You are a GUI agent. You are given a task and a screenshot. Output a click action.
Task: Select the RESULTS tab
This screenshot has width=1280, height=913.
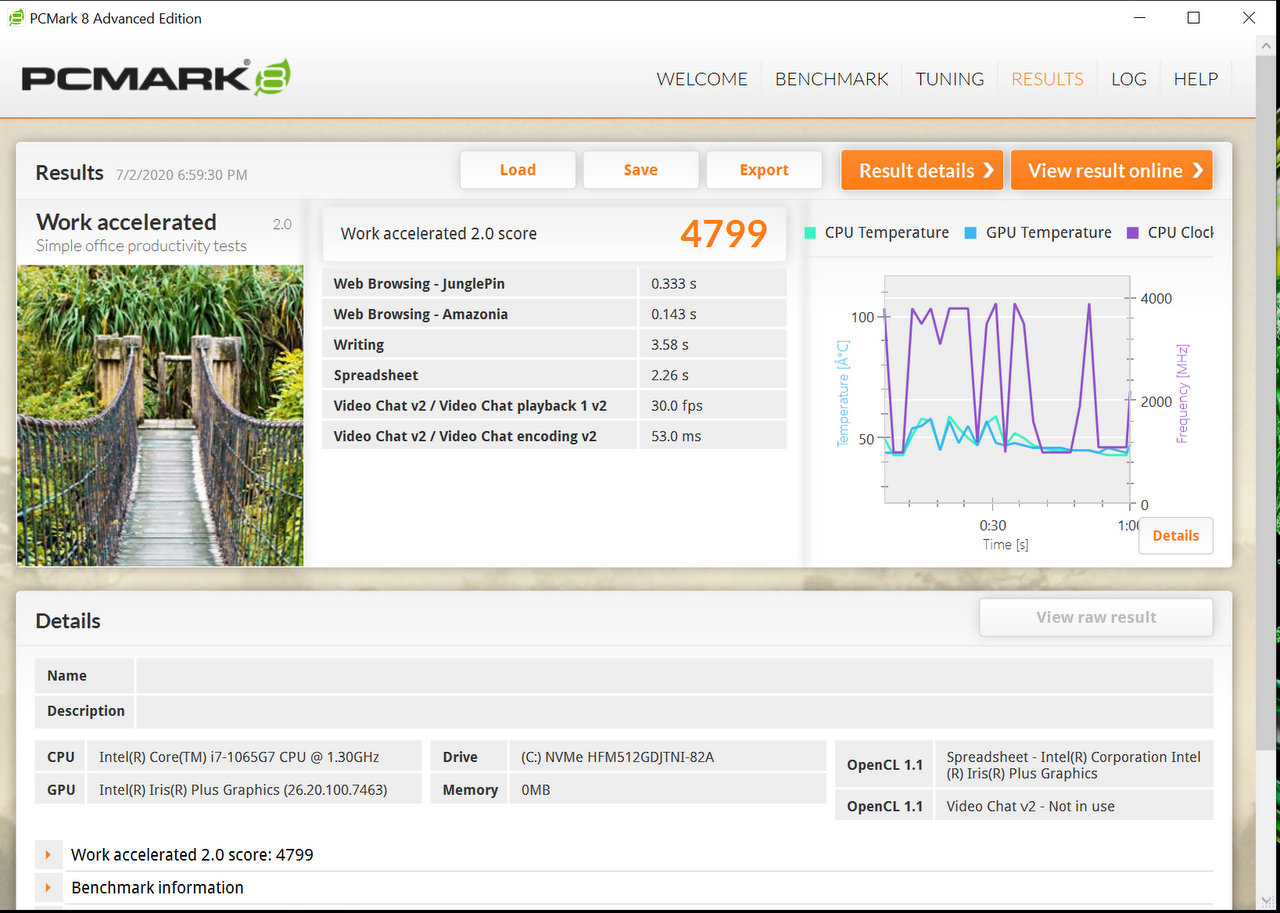[x=1047, y=79]
